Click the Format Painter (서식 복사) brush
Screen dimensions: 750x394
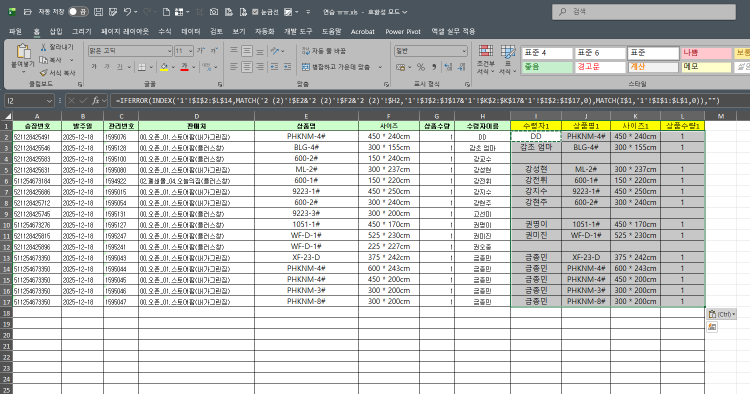pyautogui.click(x=57, y=73)
